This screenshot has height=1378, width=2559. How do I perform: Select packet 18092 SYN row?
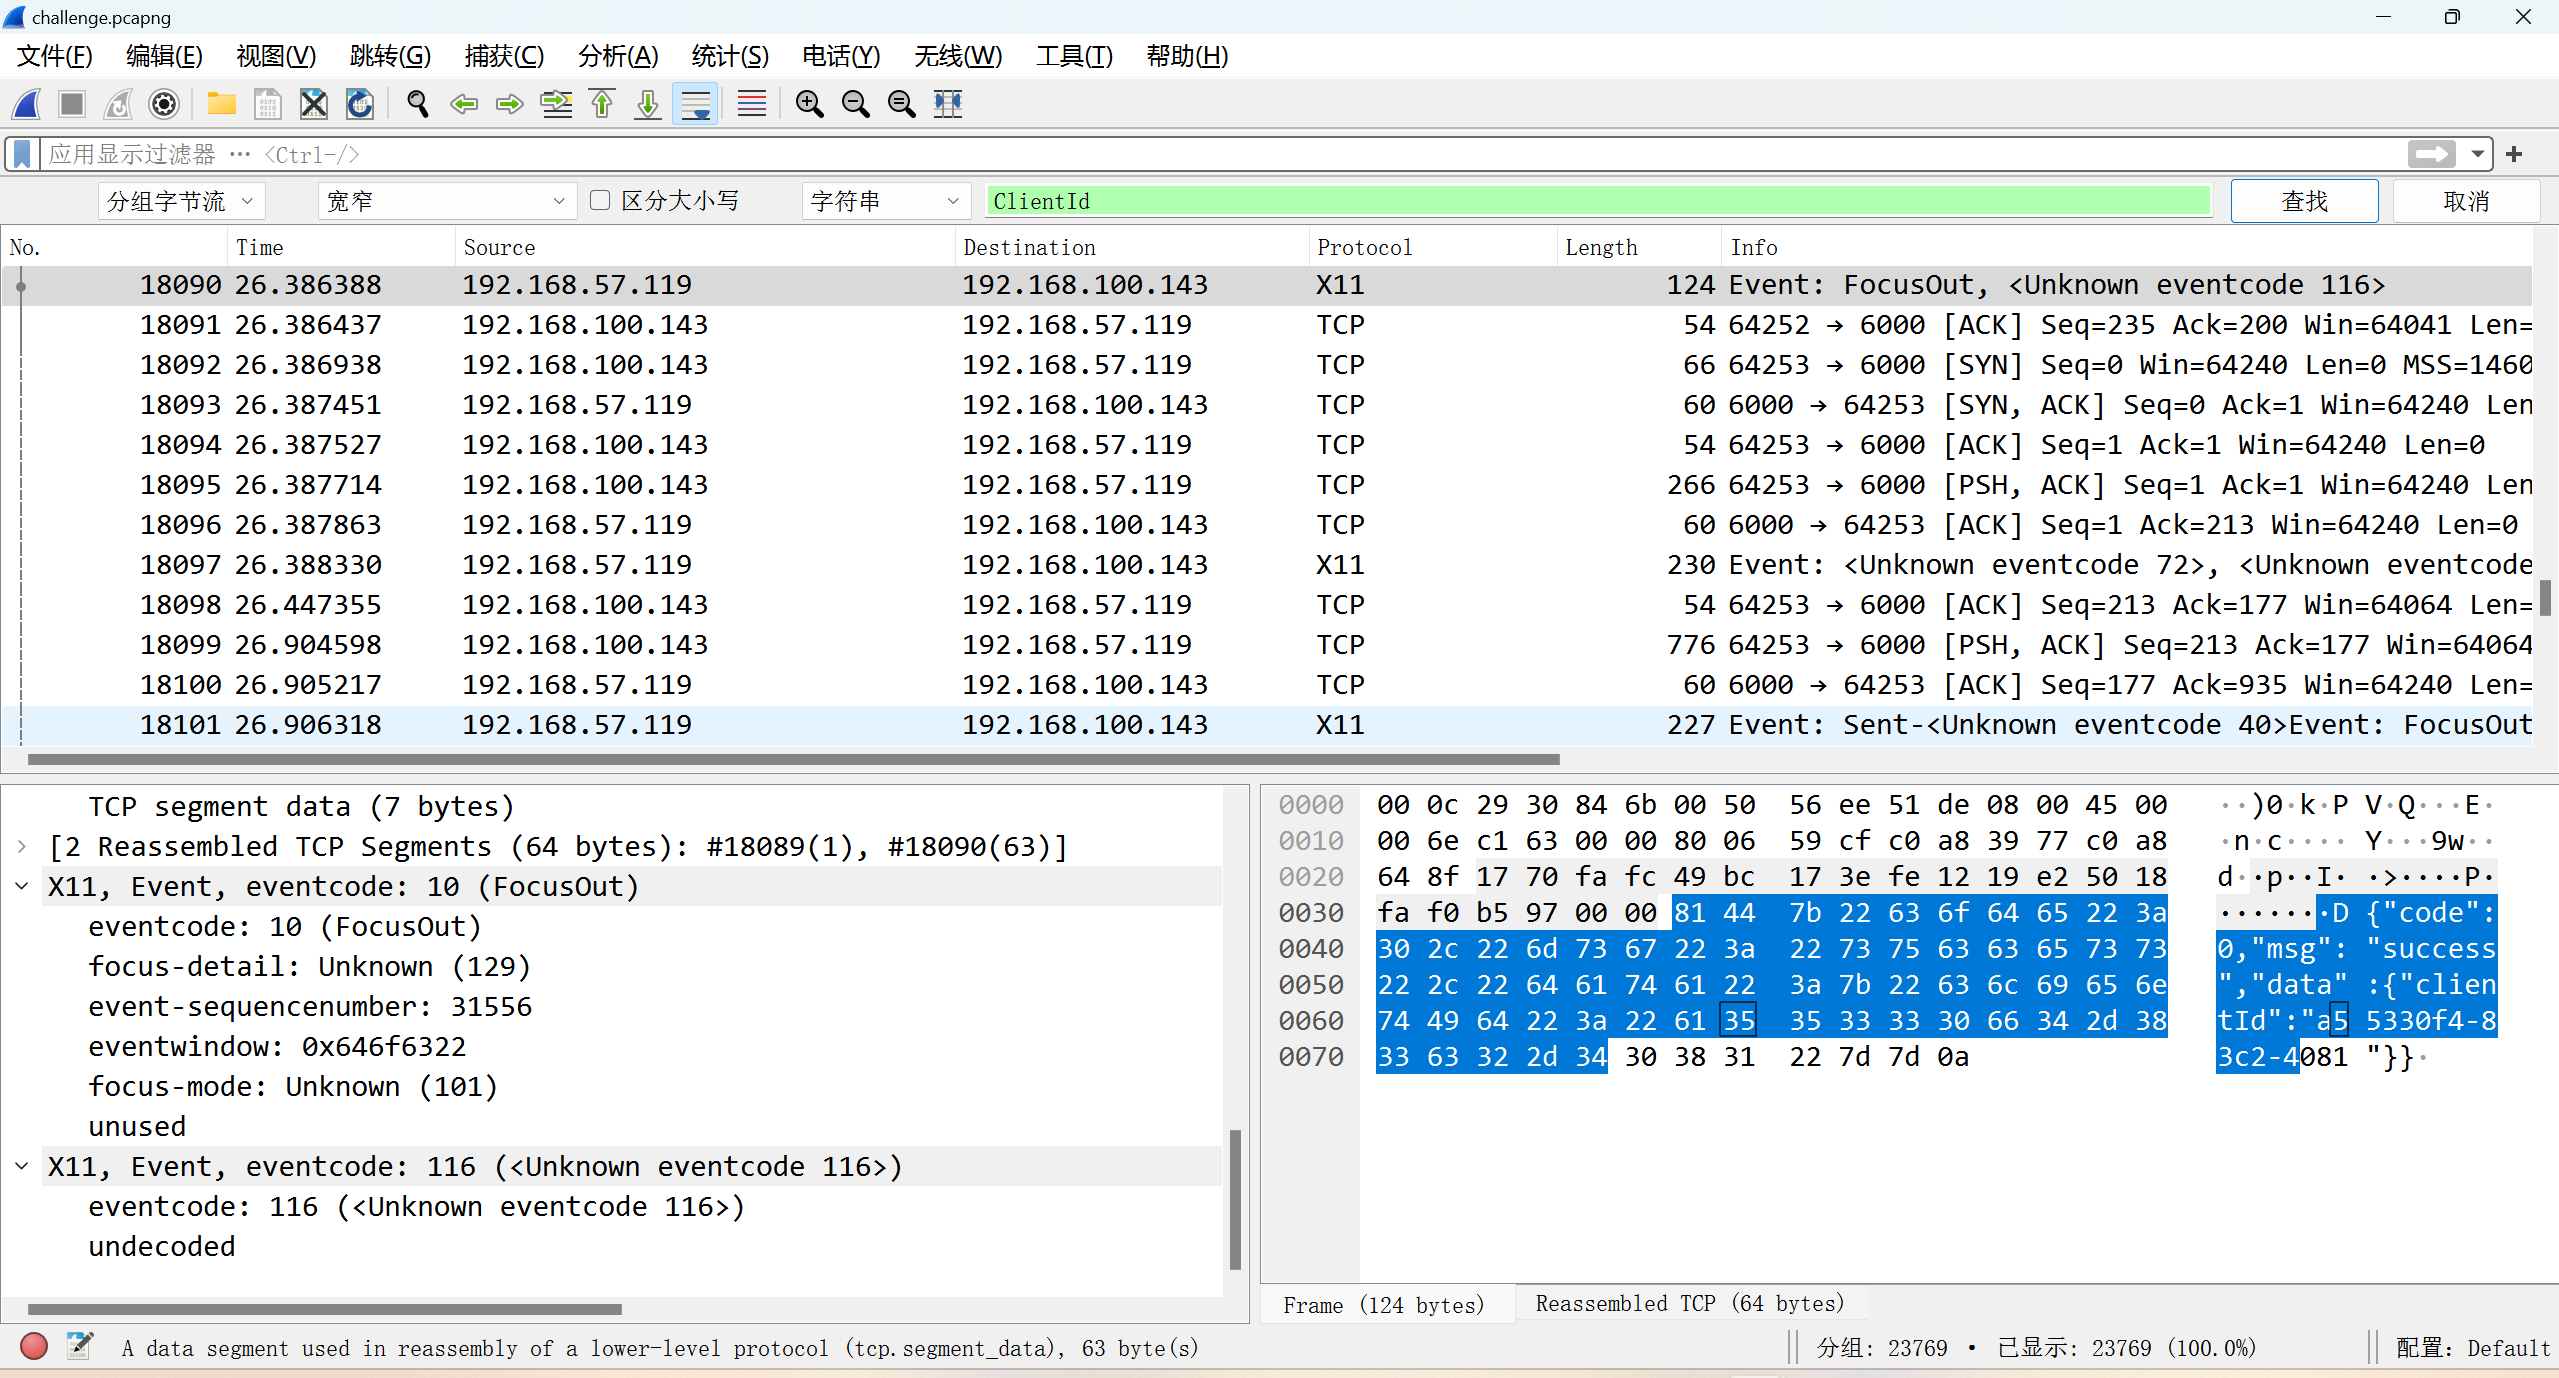coord(1267,365)
